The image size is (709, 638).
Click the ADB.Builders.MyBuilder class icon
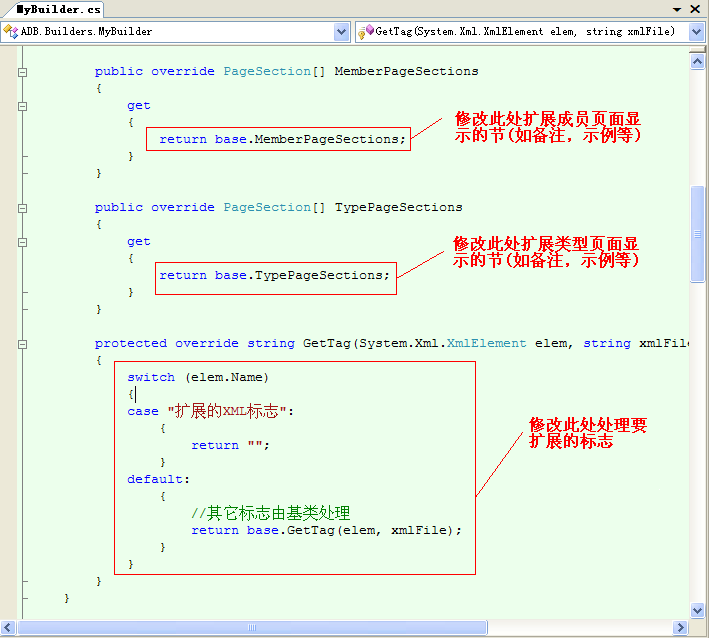[x=11, y=32]
